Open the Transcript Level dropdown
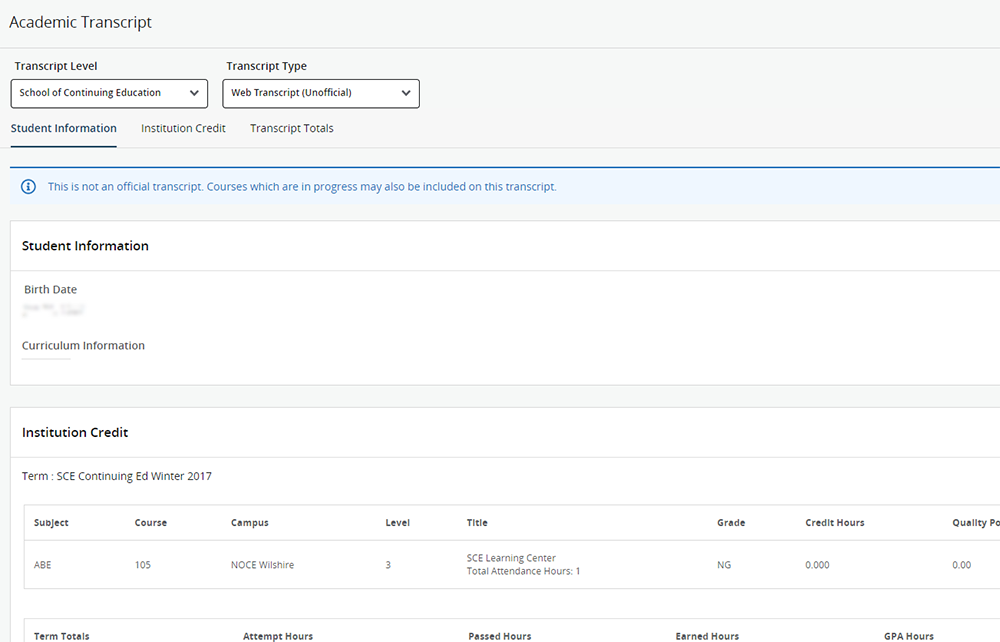The image size is (1000, 642). click(x=109, y=93)
